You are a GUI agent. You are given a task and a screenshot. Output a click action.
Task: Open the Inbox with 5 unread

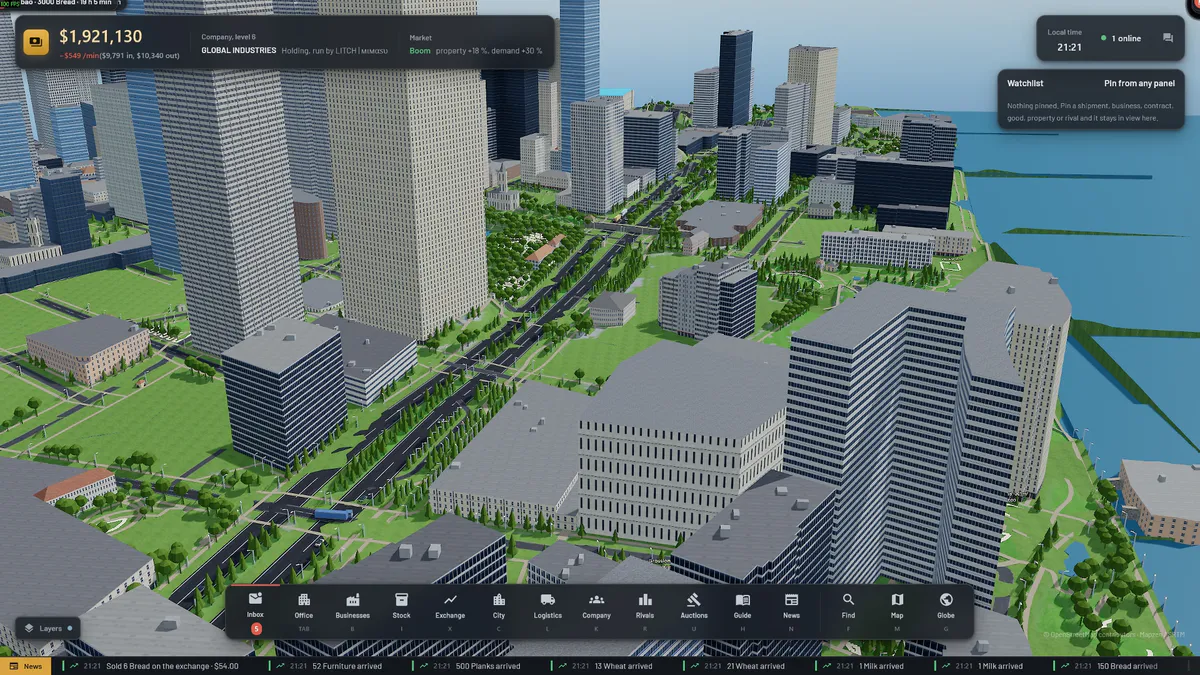(255, 611)
